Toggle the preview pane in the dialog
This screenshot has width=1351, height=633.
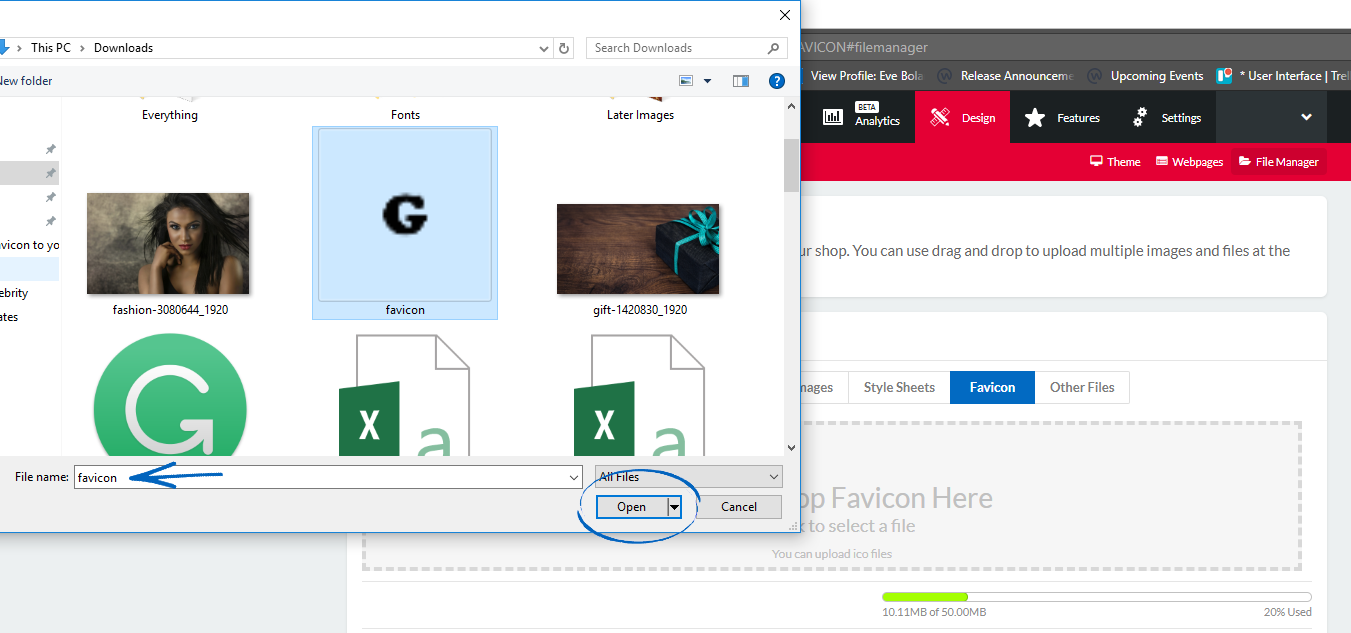(740, 81)
